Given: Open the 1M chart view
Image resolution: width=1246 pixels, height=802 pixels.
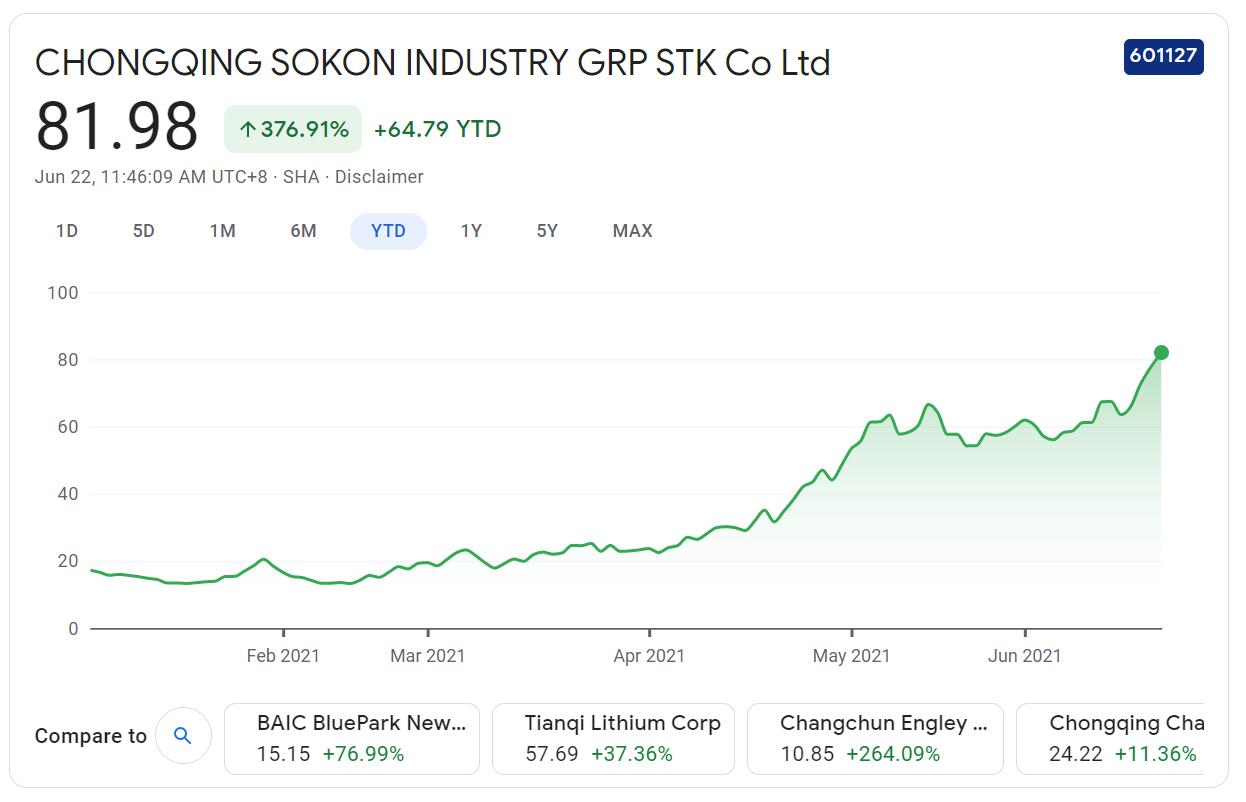Looking at the screenshot, I should coord(223,231).
